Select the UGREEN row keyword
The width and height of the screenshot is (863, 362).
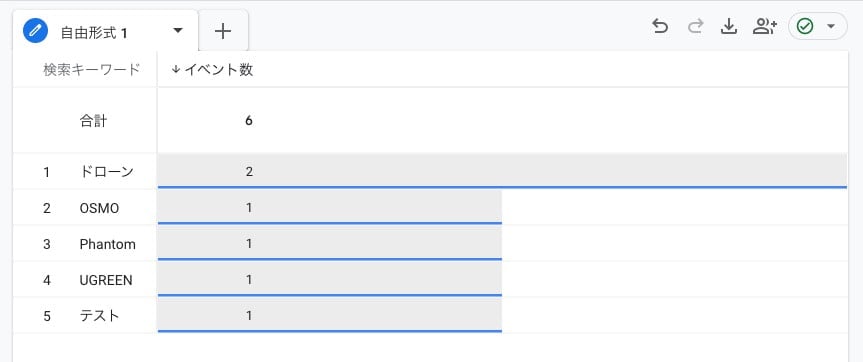106,280
